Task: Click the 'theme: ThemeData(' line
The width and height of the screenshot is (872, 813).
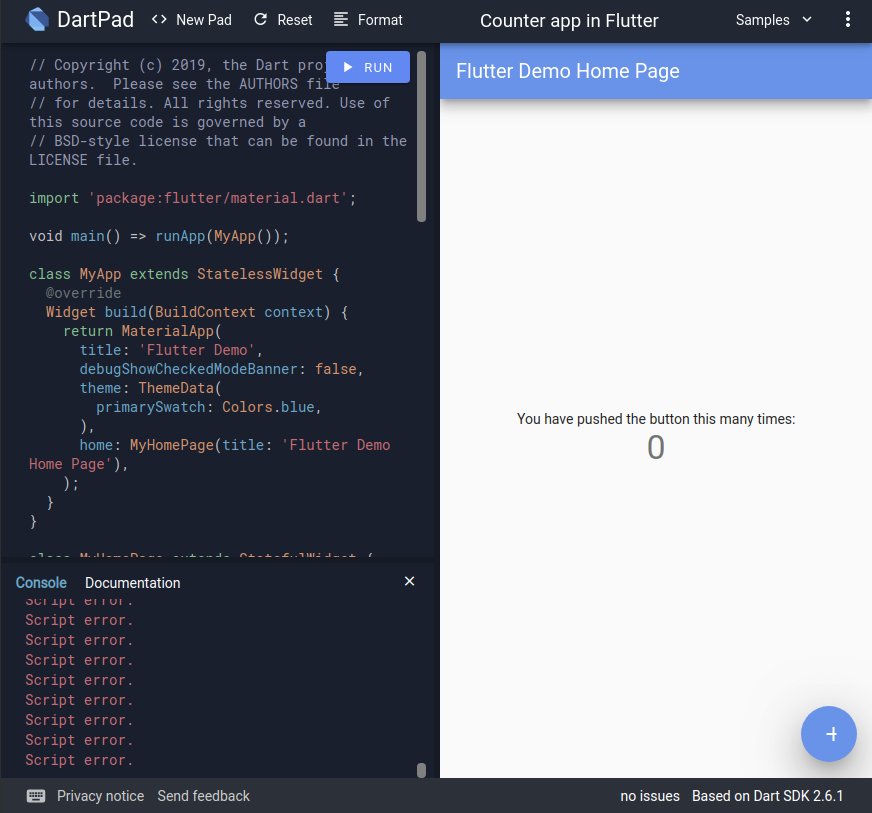Action: pos(150,388)
